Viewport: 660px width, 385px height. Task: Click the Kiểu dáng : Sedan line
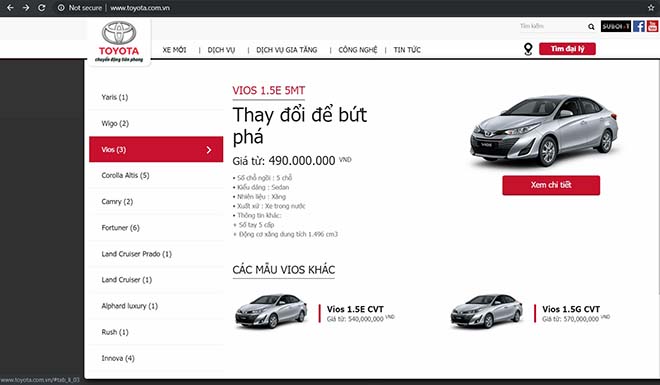261,187
